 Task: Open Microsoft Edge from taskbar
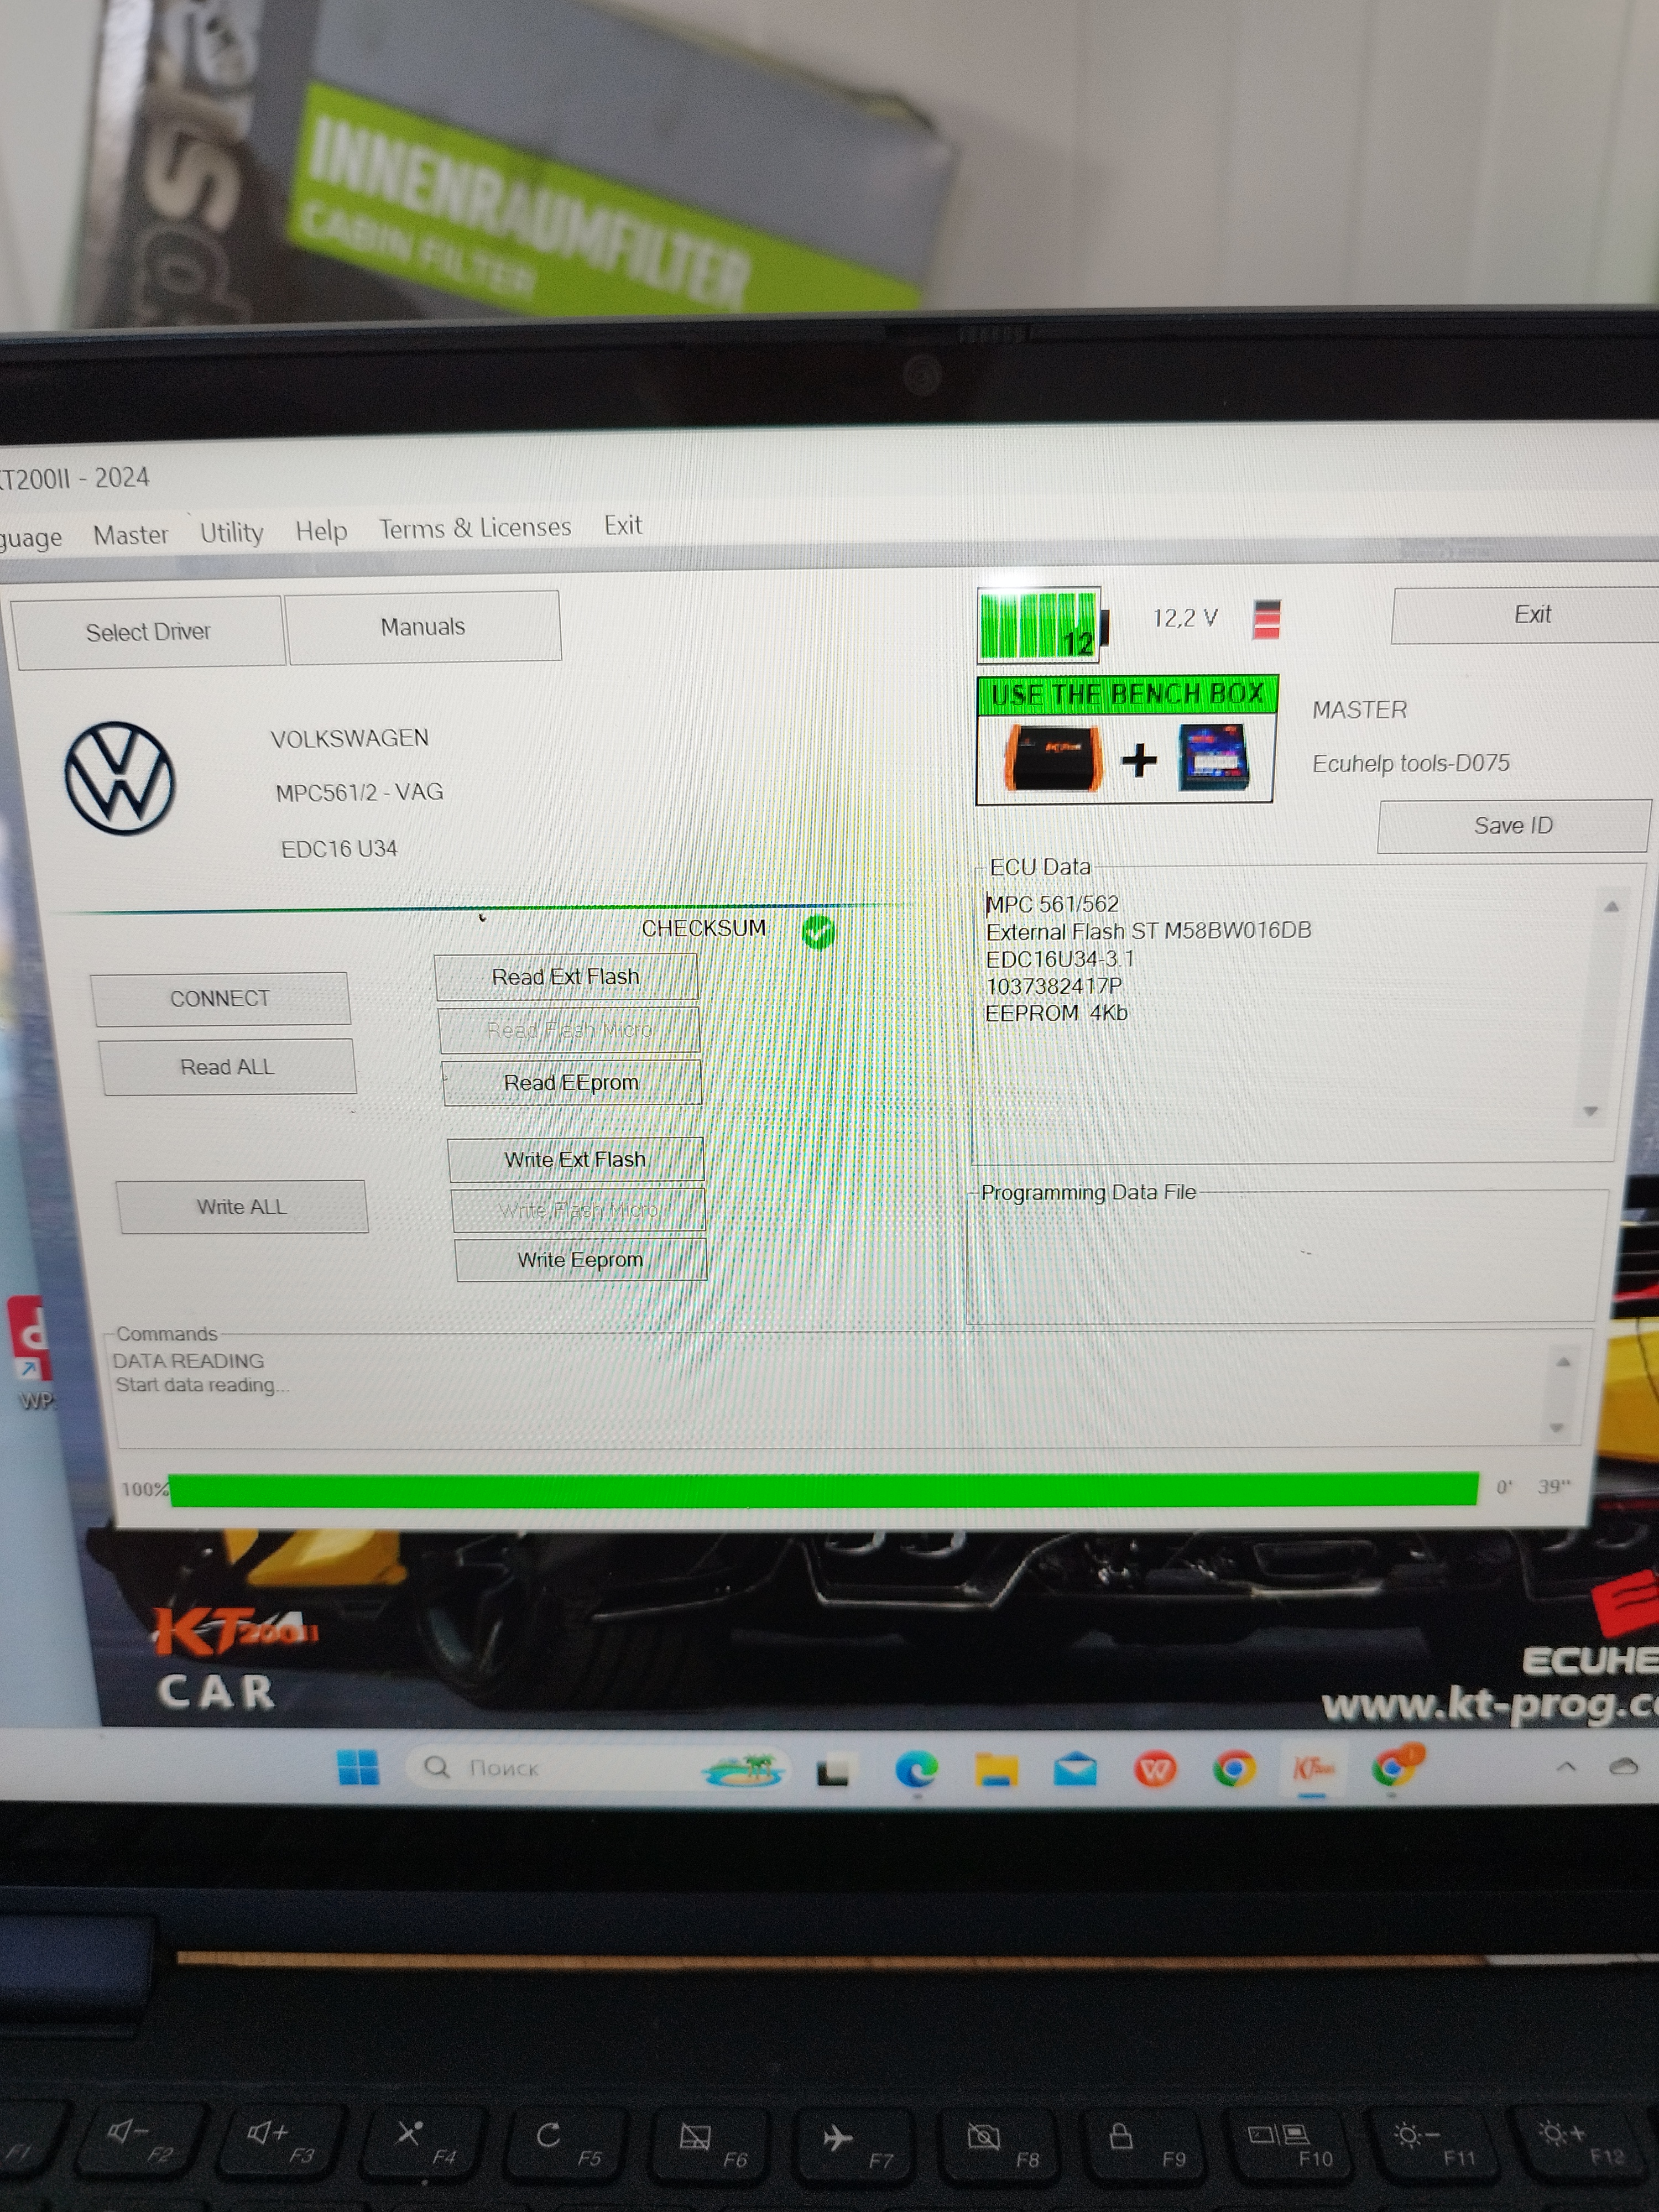click(916, 1770)
